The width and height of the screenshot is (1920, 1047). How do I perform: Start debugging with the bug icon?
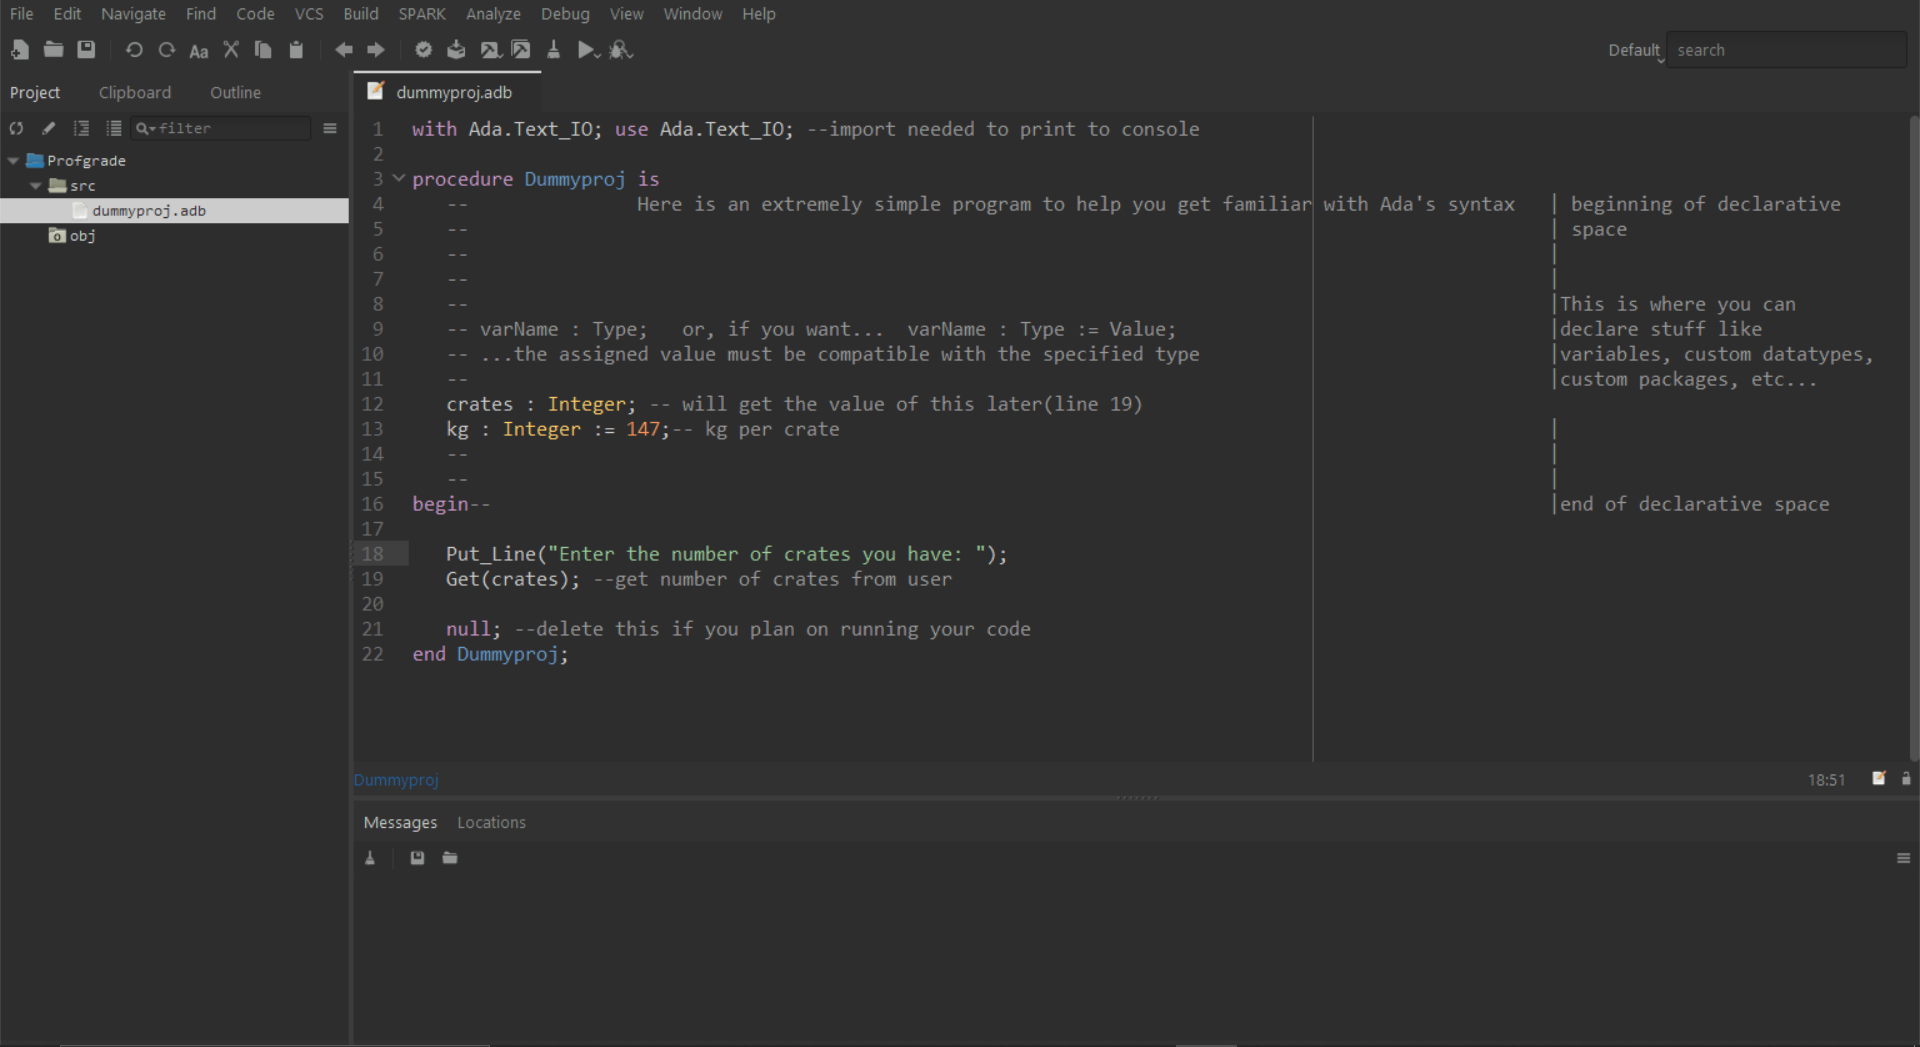pyautogui.click(x=621, y=50)
